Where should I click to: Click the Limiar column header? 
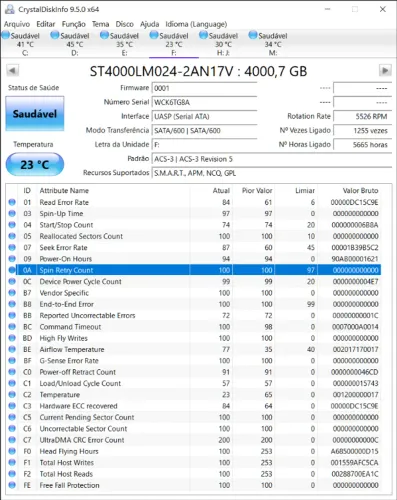click(305, 191)
